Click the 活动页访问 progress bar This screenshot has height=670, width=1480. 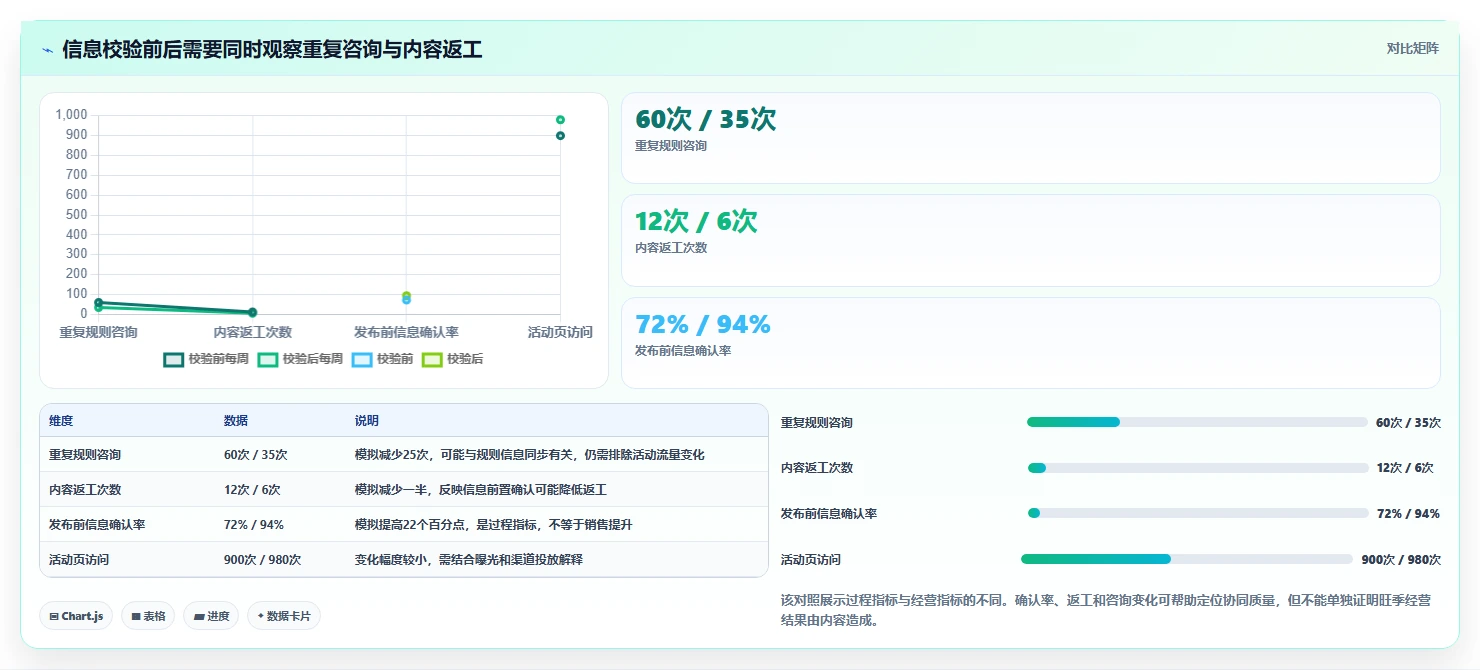[1187, 559]
